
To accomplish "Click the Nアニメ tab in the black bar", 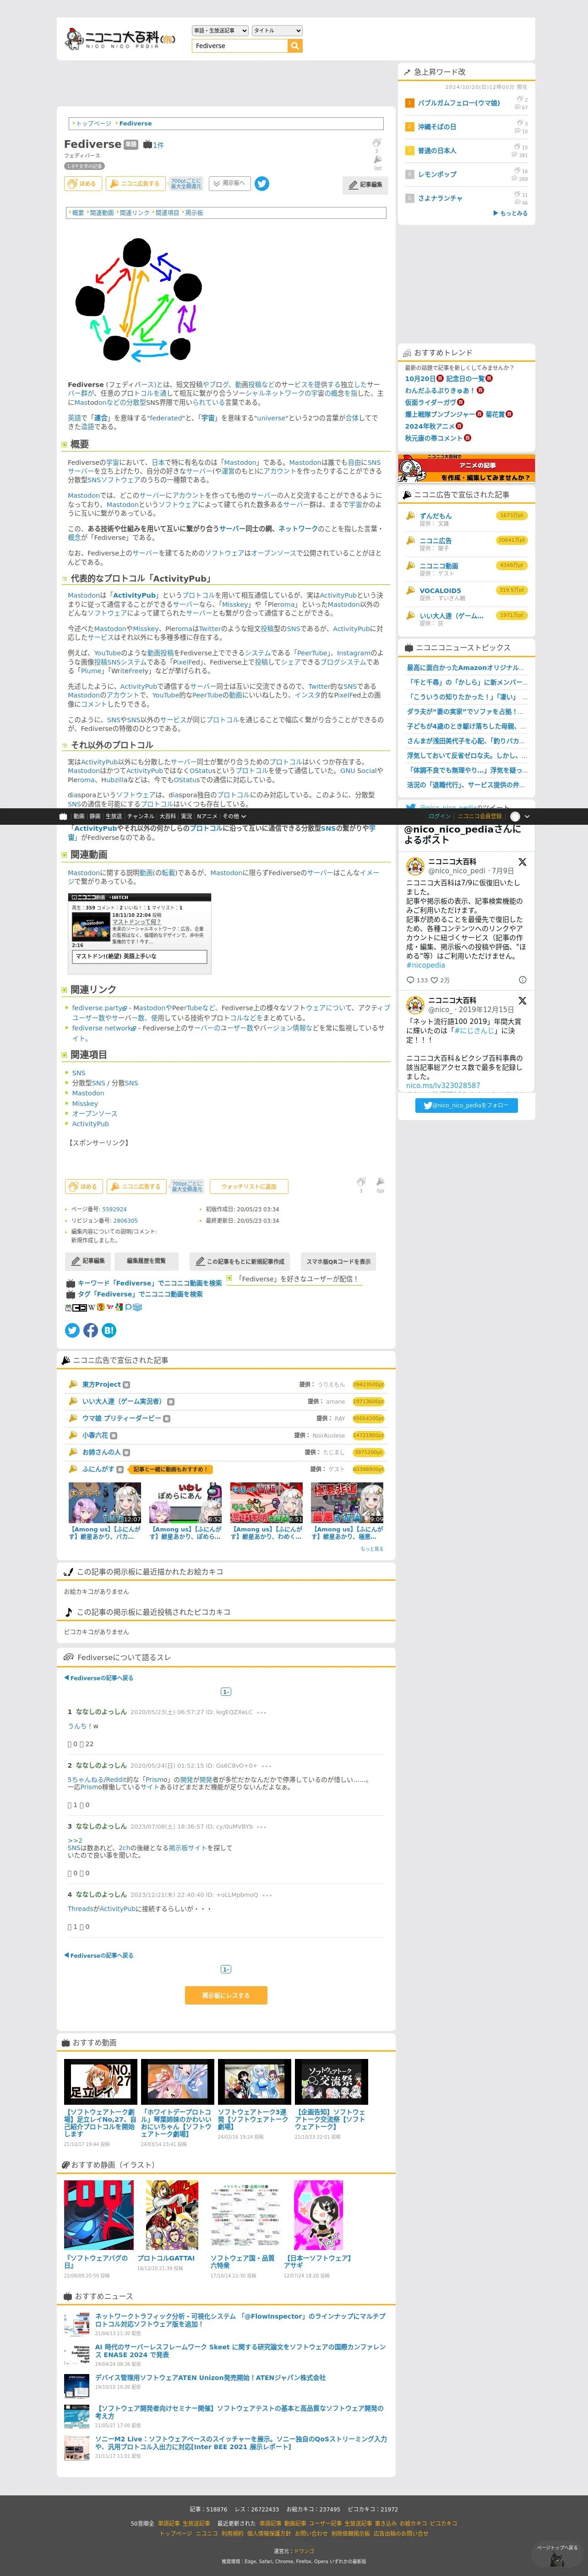I will point(207,816).
